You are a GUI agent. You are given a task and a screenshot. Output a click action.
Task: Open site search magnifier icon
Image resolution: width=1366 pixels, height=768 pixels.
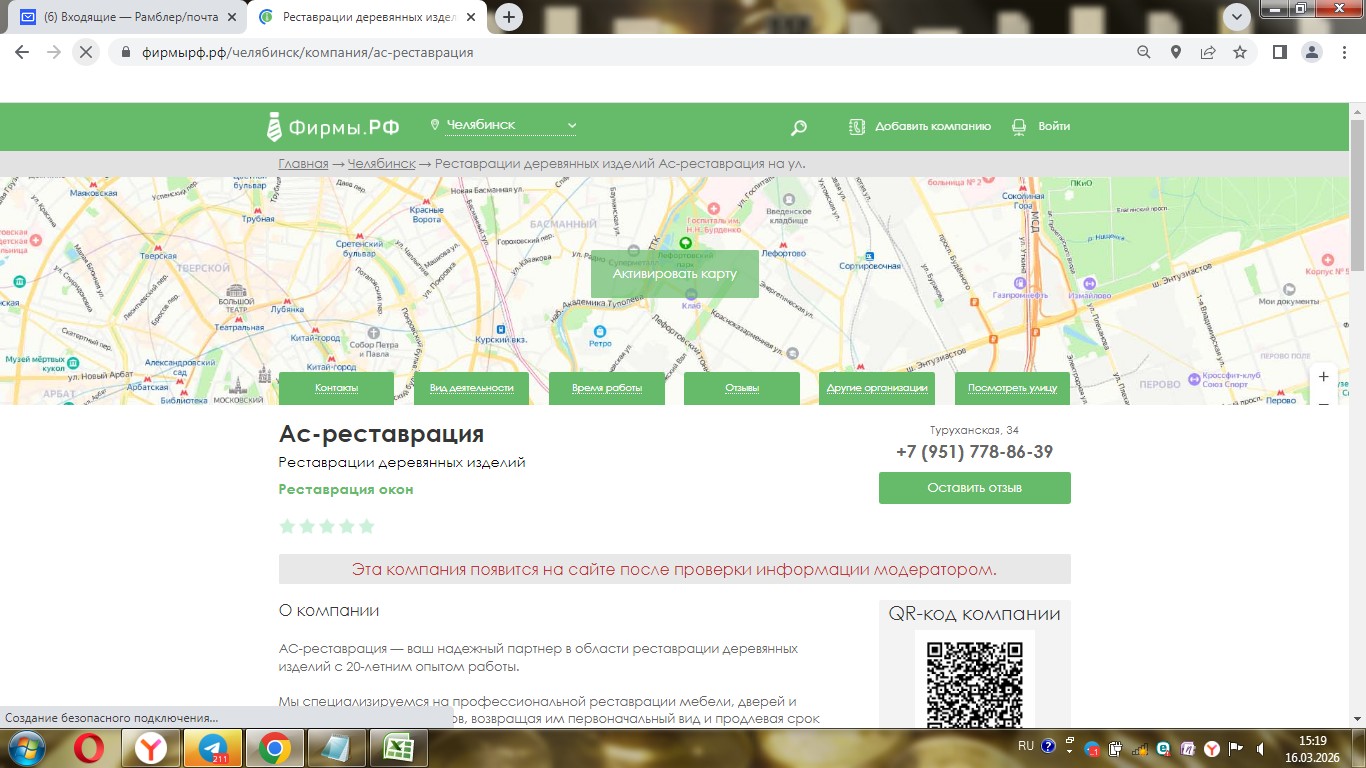click(798, 127)
